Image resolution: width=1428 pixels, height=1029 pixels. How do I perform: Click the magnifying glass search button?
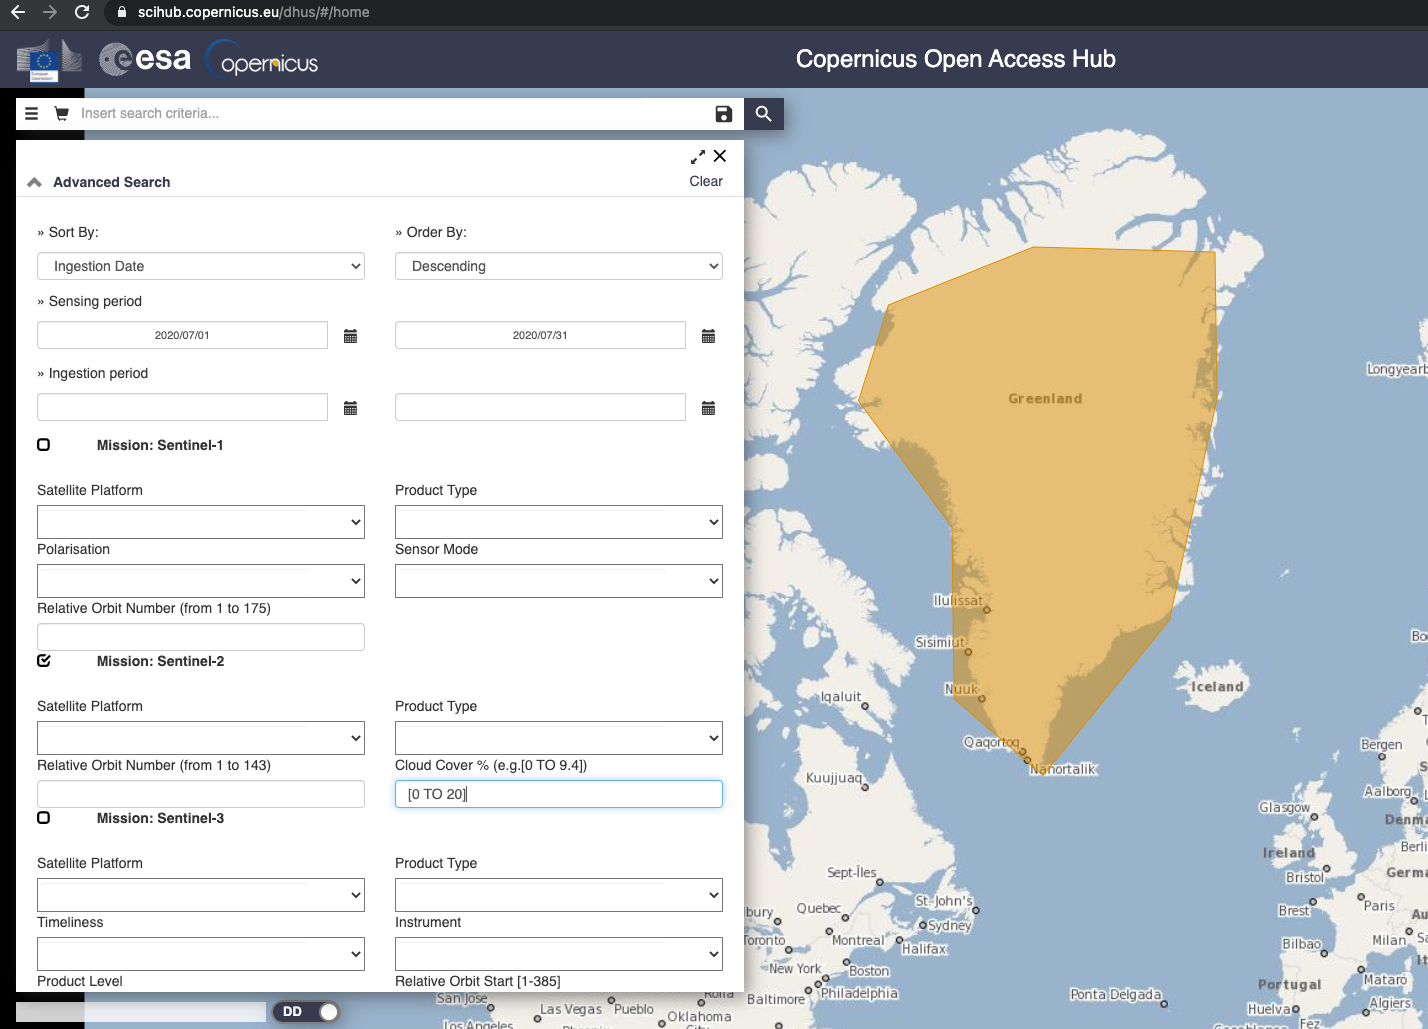tap(763, 114)
